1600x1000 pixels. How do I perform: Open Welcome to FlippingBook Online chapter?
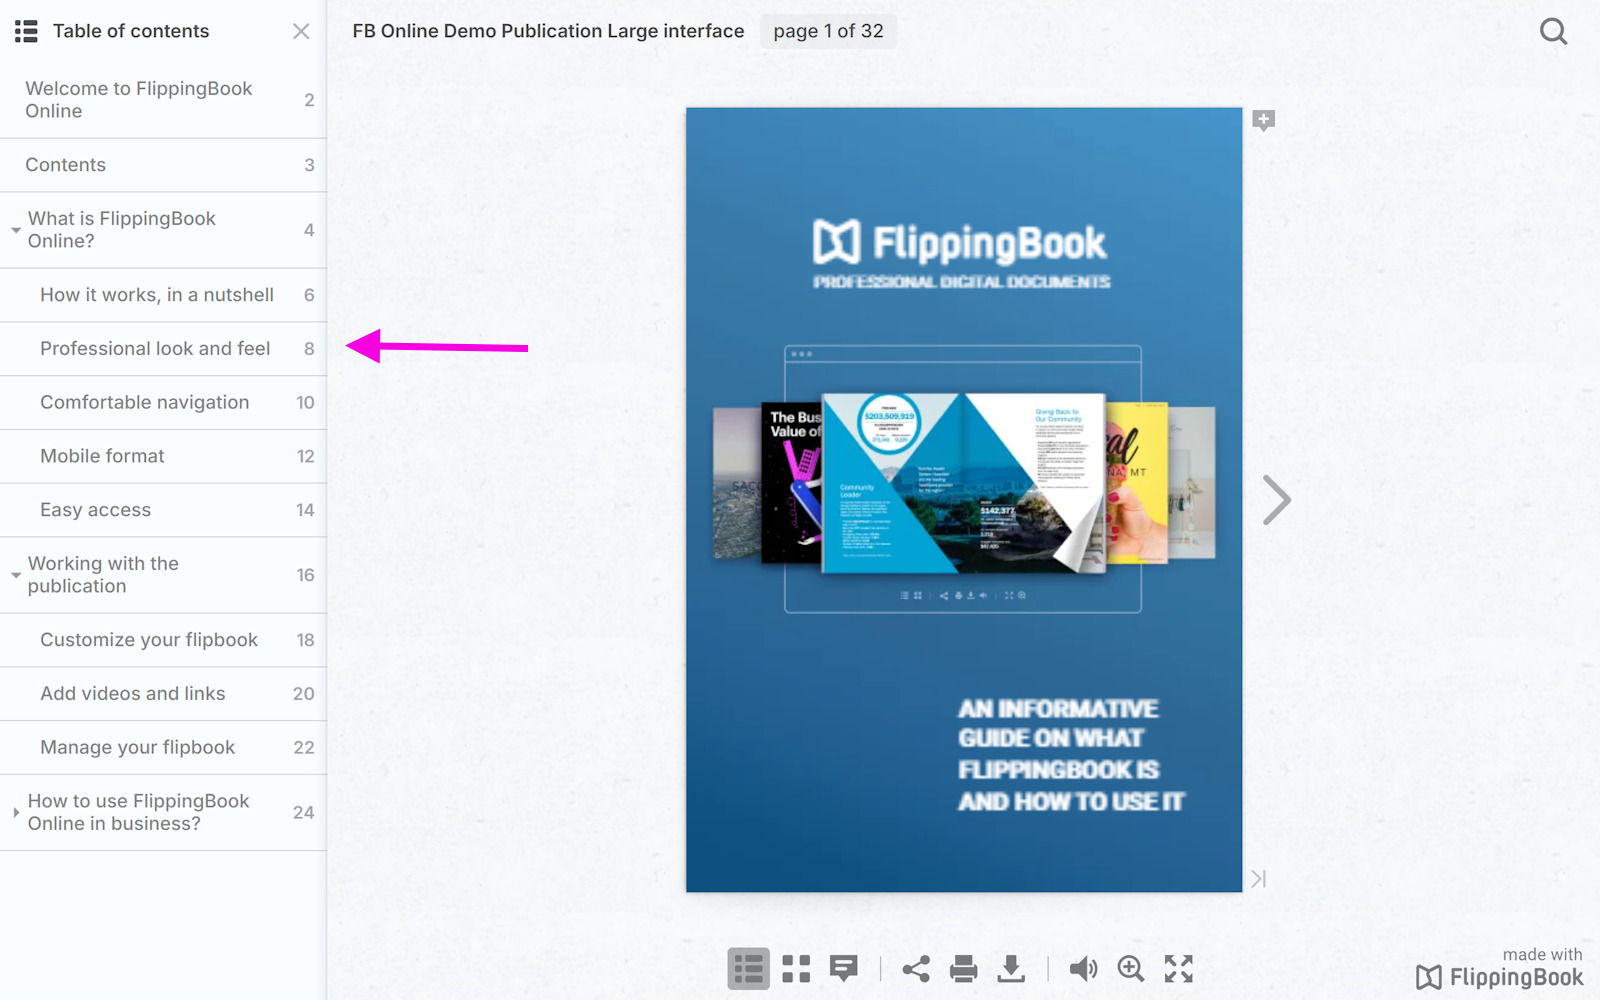click(163, 100)
